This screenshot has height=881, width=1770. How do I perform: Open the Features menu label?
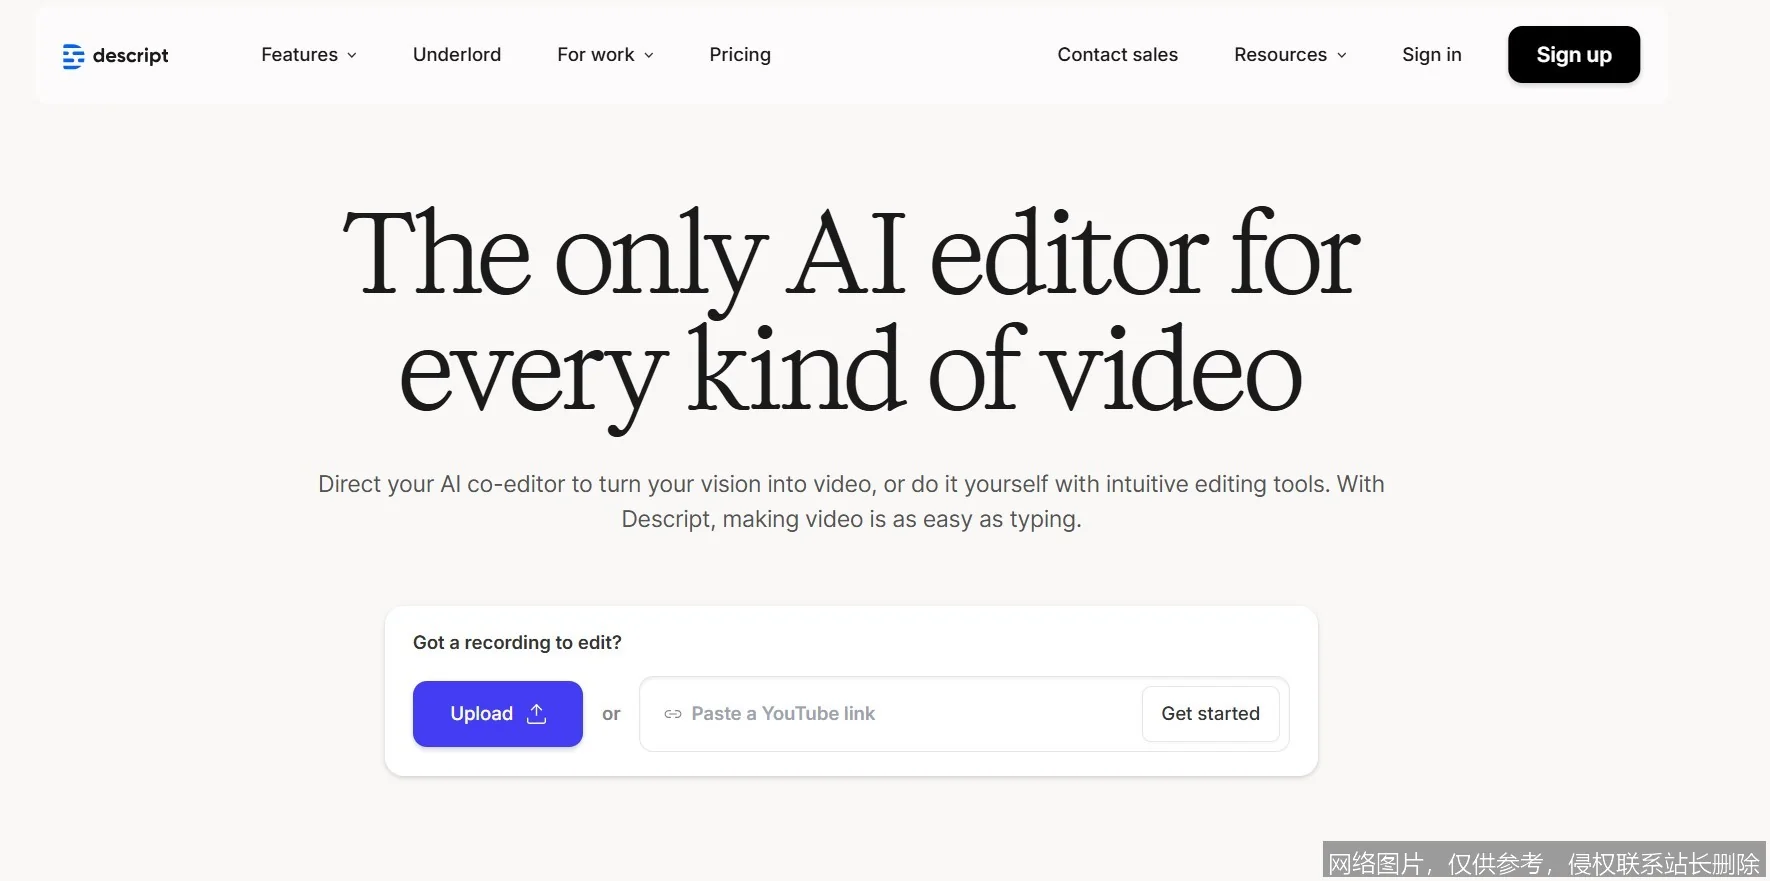(x=299, y=55)
